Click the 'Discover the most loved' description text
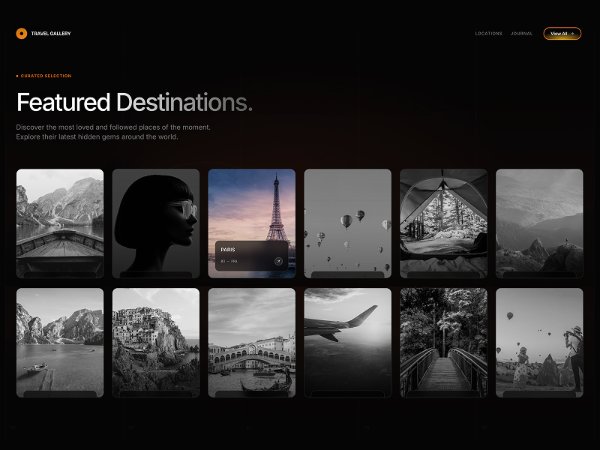This screenshot has width=600, height=450. (x=113, y=132)
